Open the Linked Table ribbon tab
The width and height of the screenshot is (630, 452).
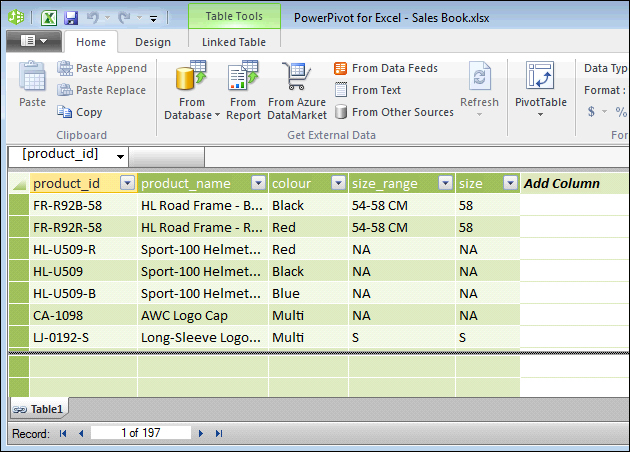point(233,42)
